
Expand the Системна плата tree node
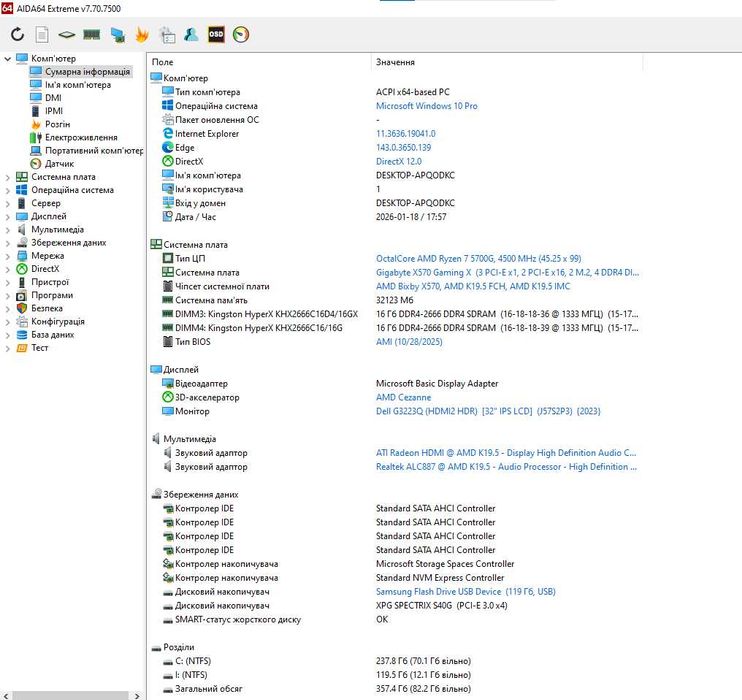click(x=8, y=177)
